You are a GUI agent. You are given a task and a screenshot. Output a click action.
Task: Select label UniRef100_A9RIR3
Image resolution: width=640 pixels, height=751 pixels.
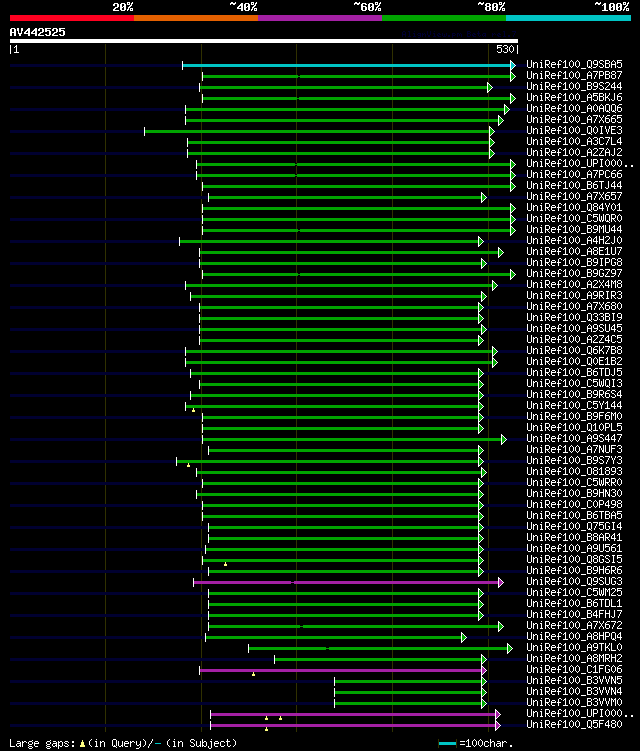coord(574,296)
